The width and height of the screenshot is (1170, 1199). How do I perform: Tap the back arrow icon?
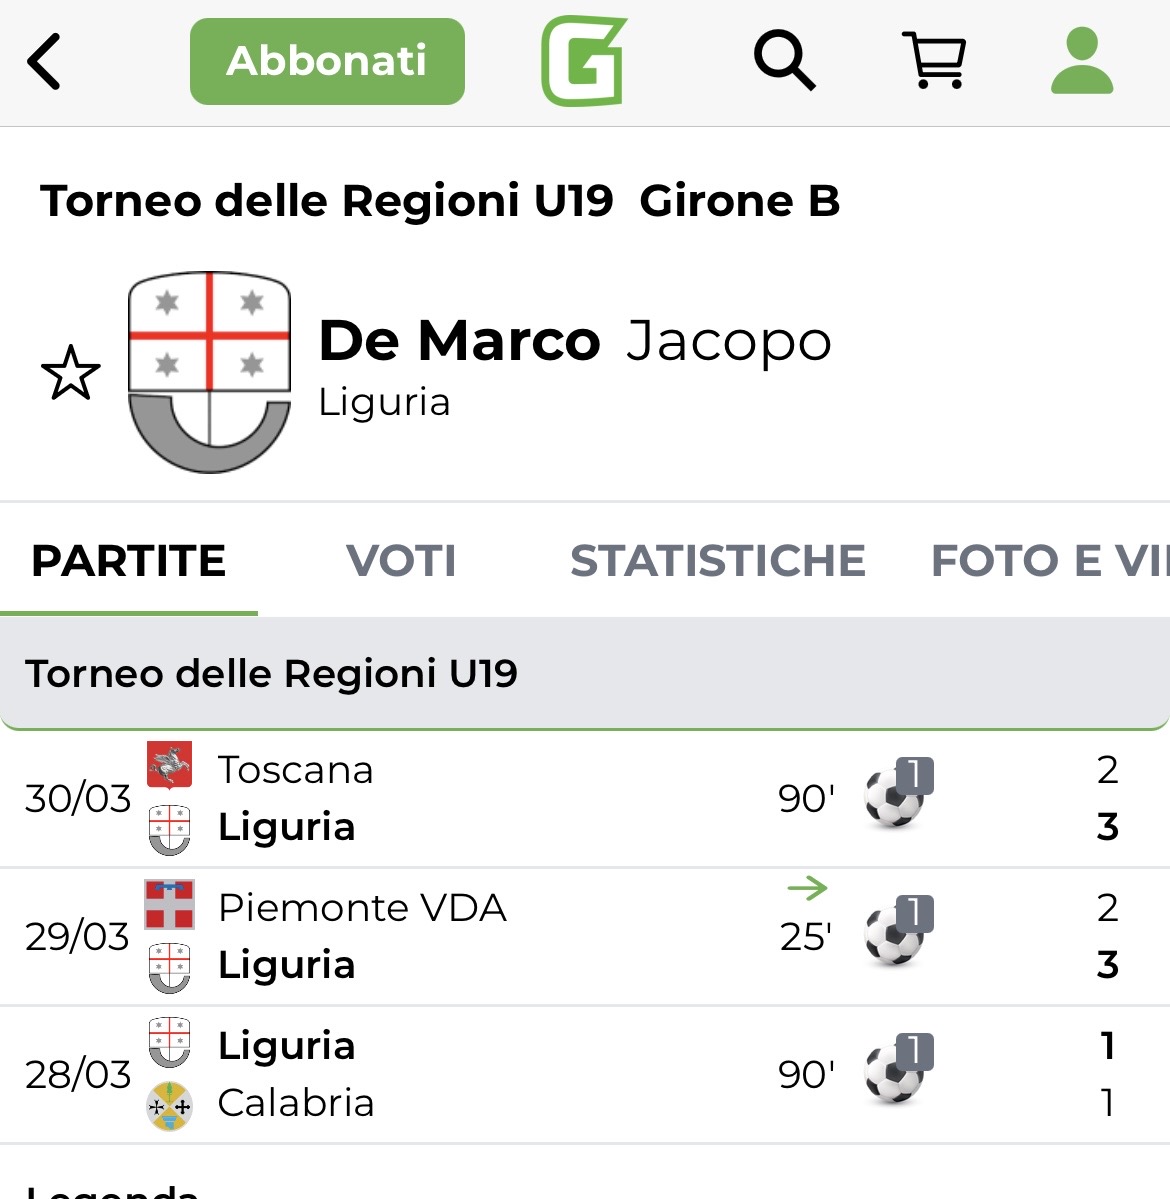point(44,62)
